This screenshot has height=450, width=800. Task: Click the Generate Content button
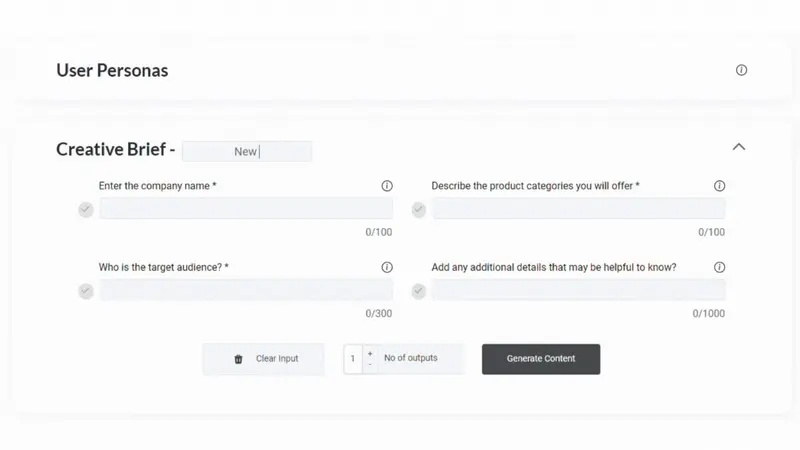pos(541,359)
